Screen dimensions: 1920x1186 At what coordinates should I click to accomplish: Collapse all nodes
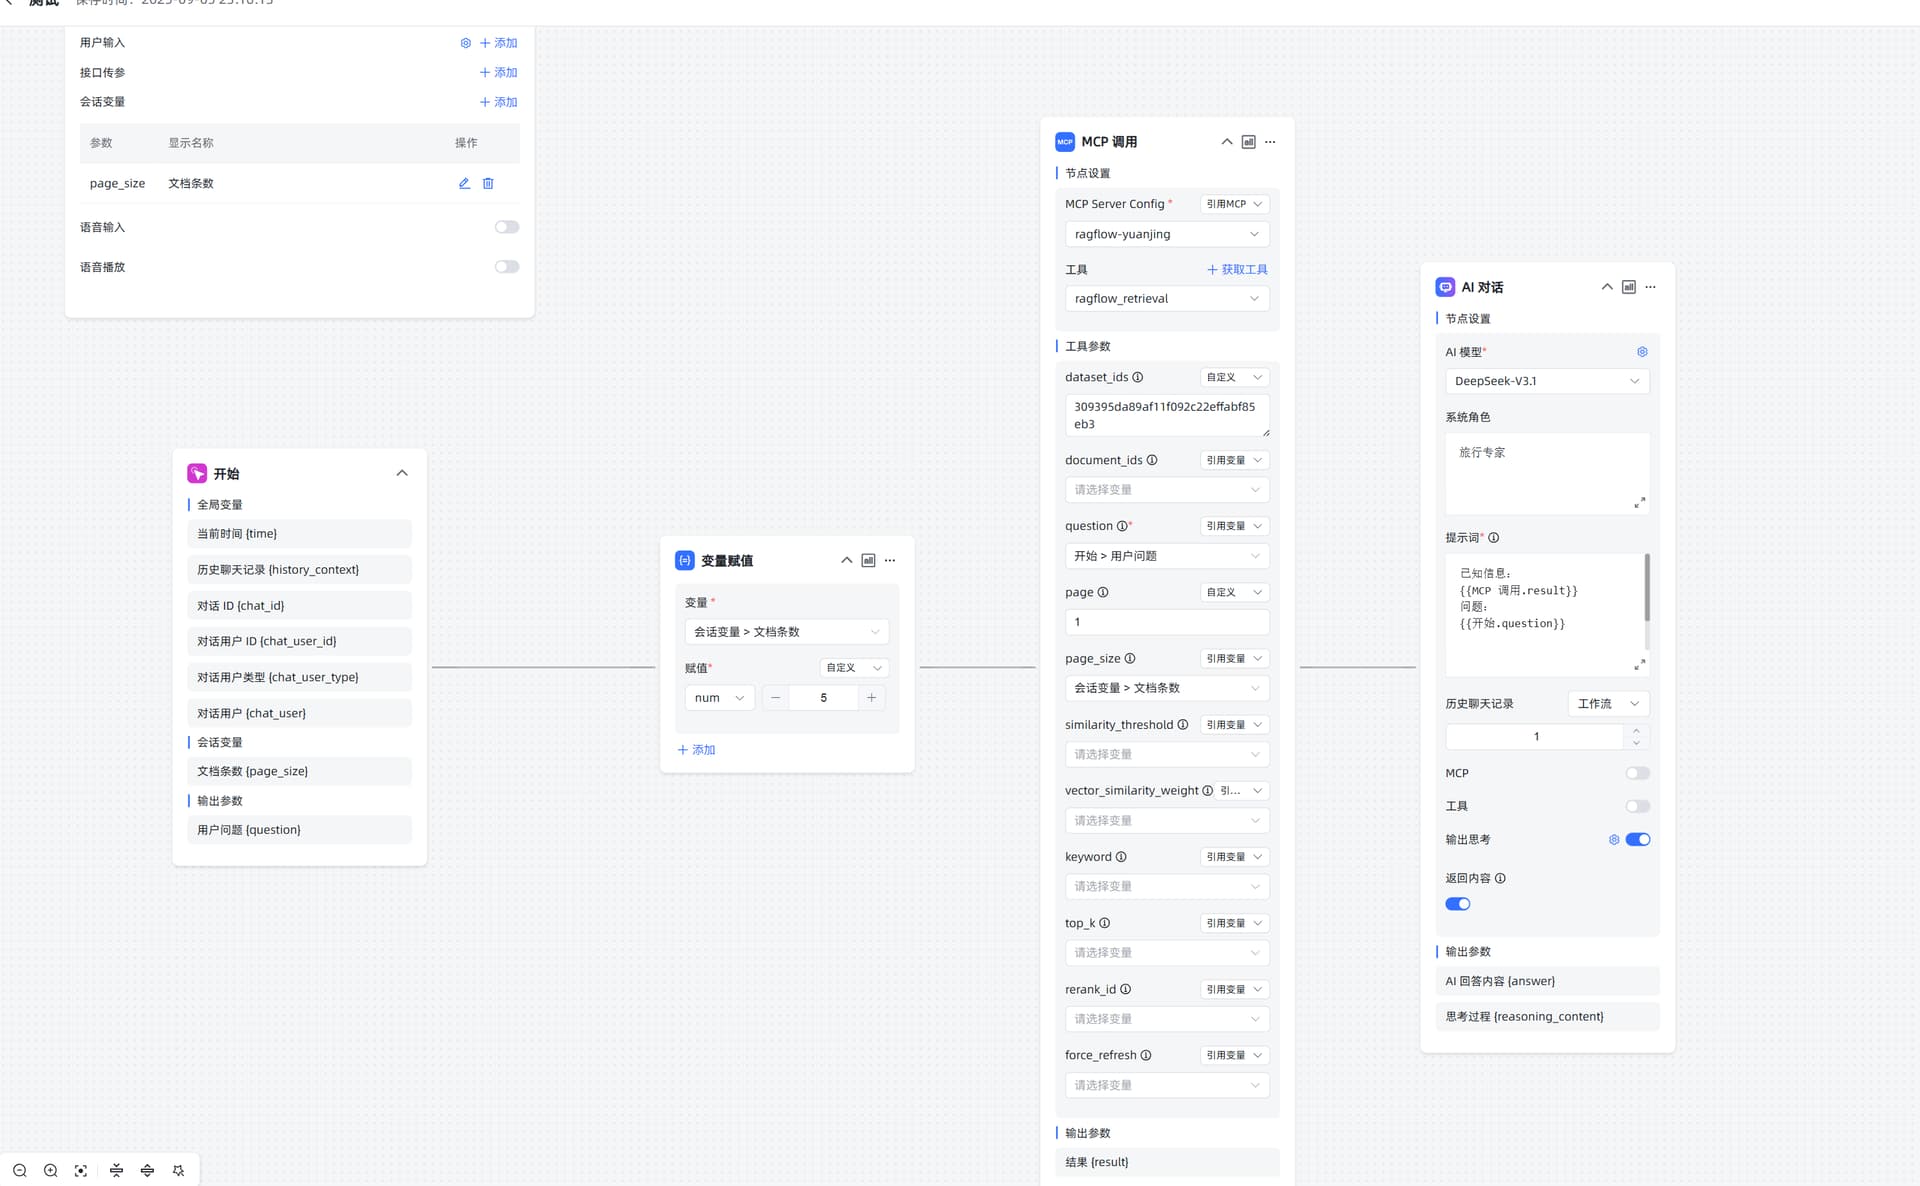[116, 1170]
